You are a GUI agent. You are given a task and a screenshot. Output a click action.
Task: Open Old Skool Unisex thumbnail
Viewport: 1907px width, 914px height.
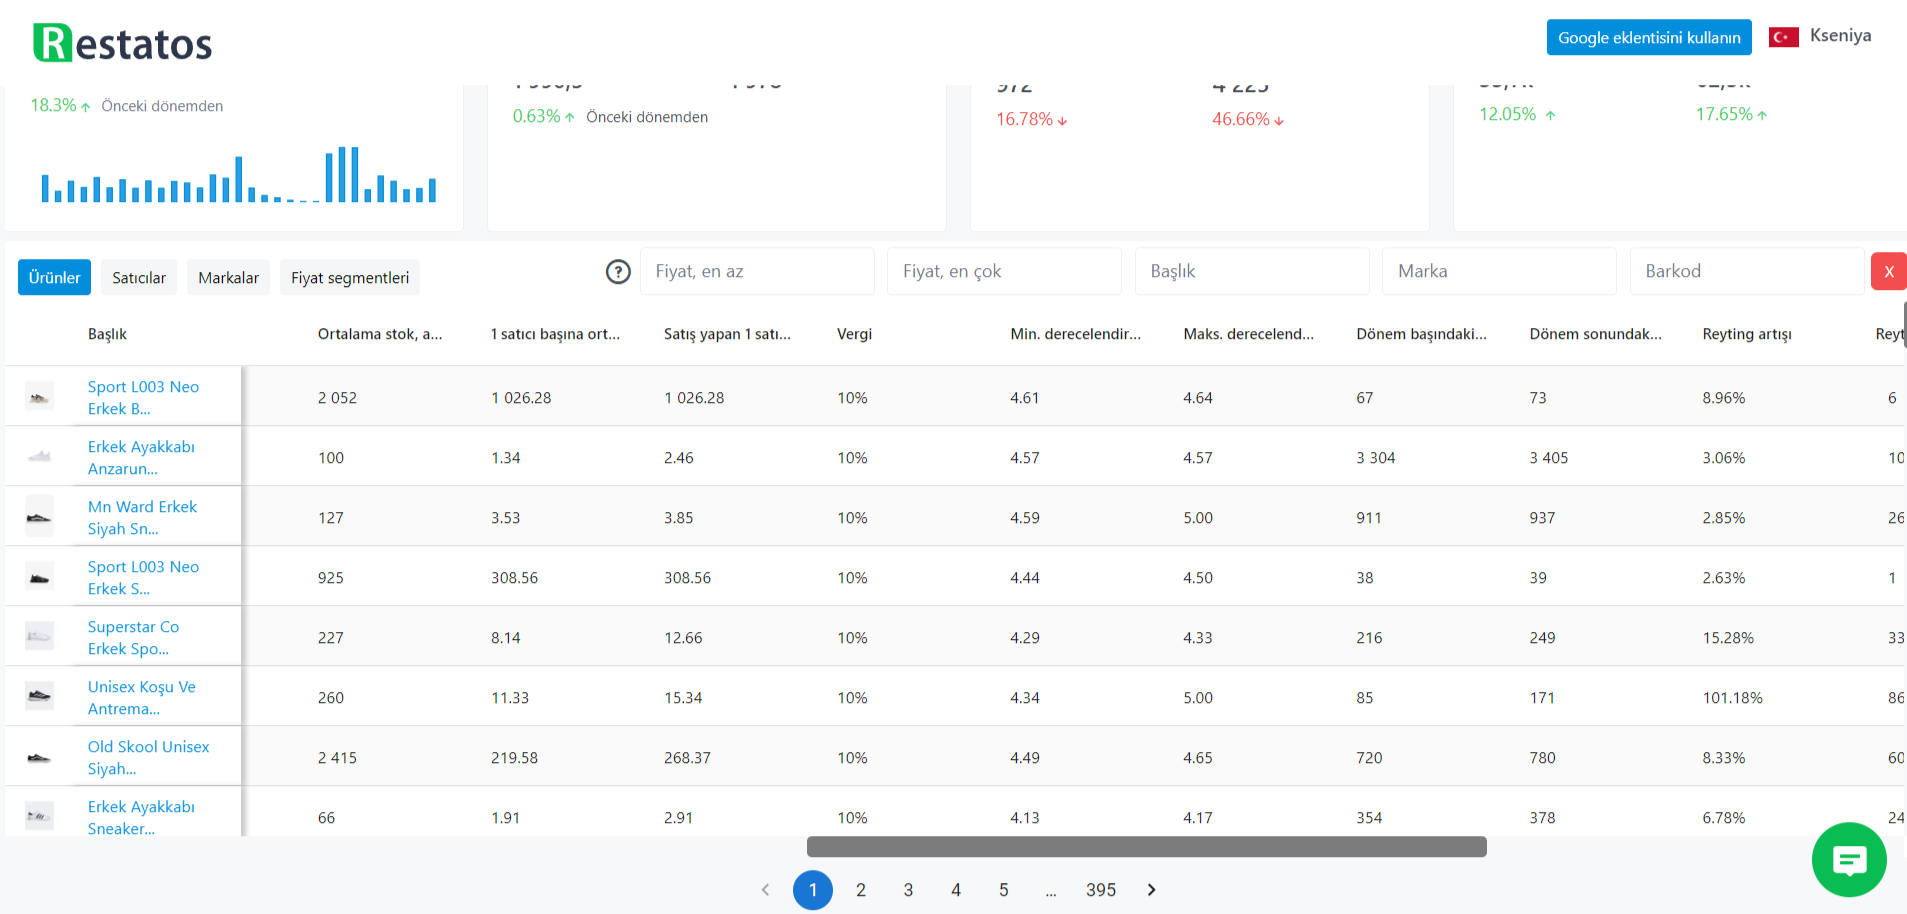click(x=39, y=757)
